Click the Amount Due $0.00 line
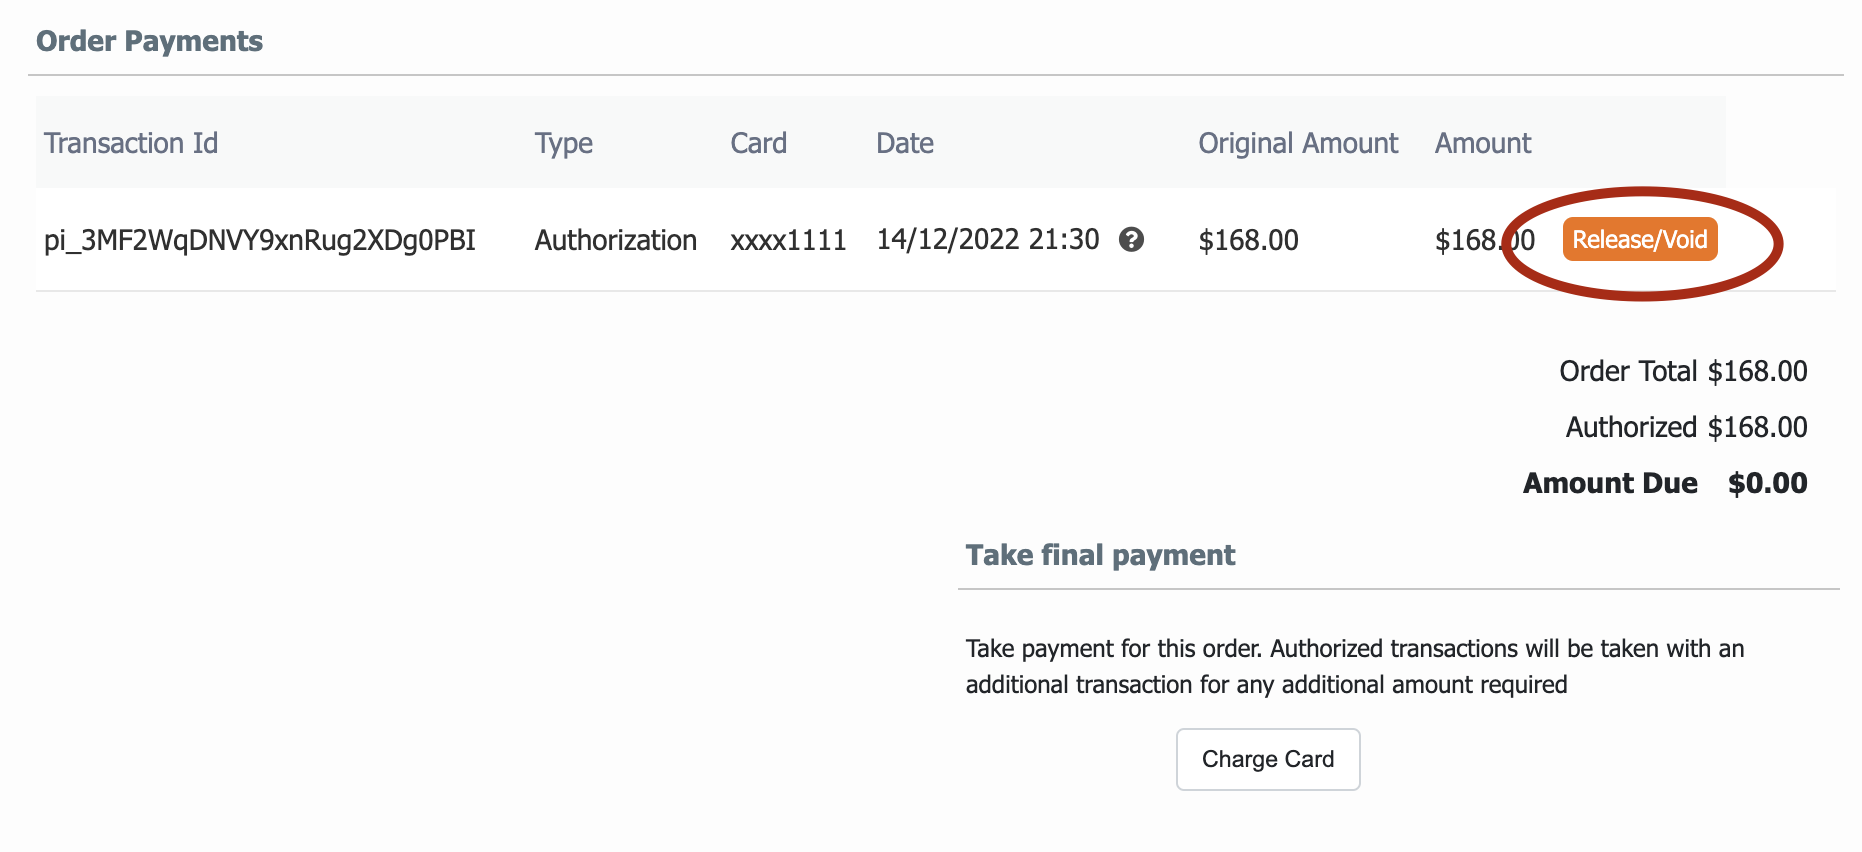The width and height of the screenshot is (1862, 852). pyautogui.click(x=1664, y=483)
